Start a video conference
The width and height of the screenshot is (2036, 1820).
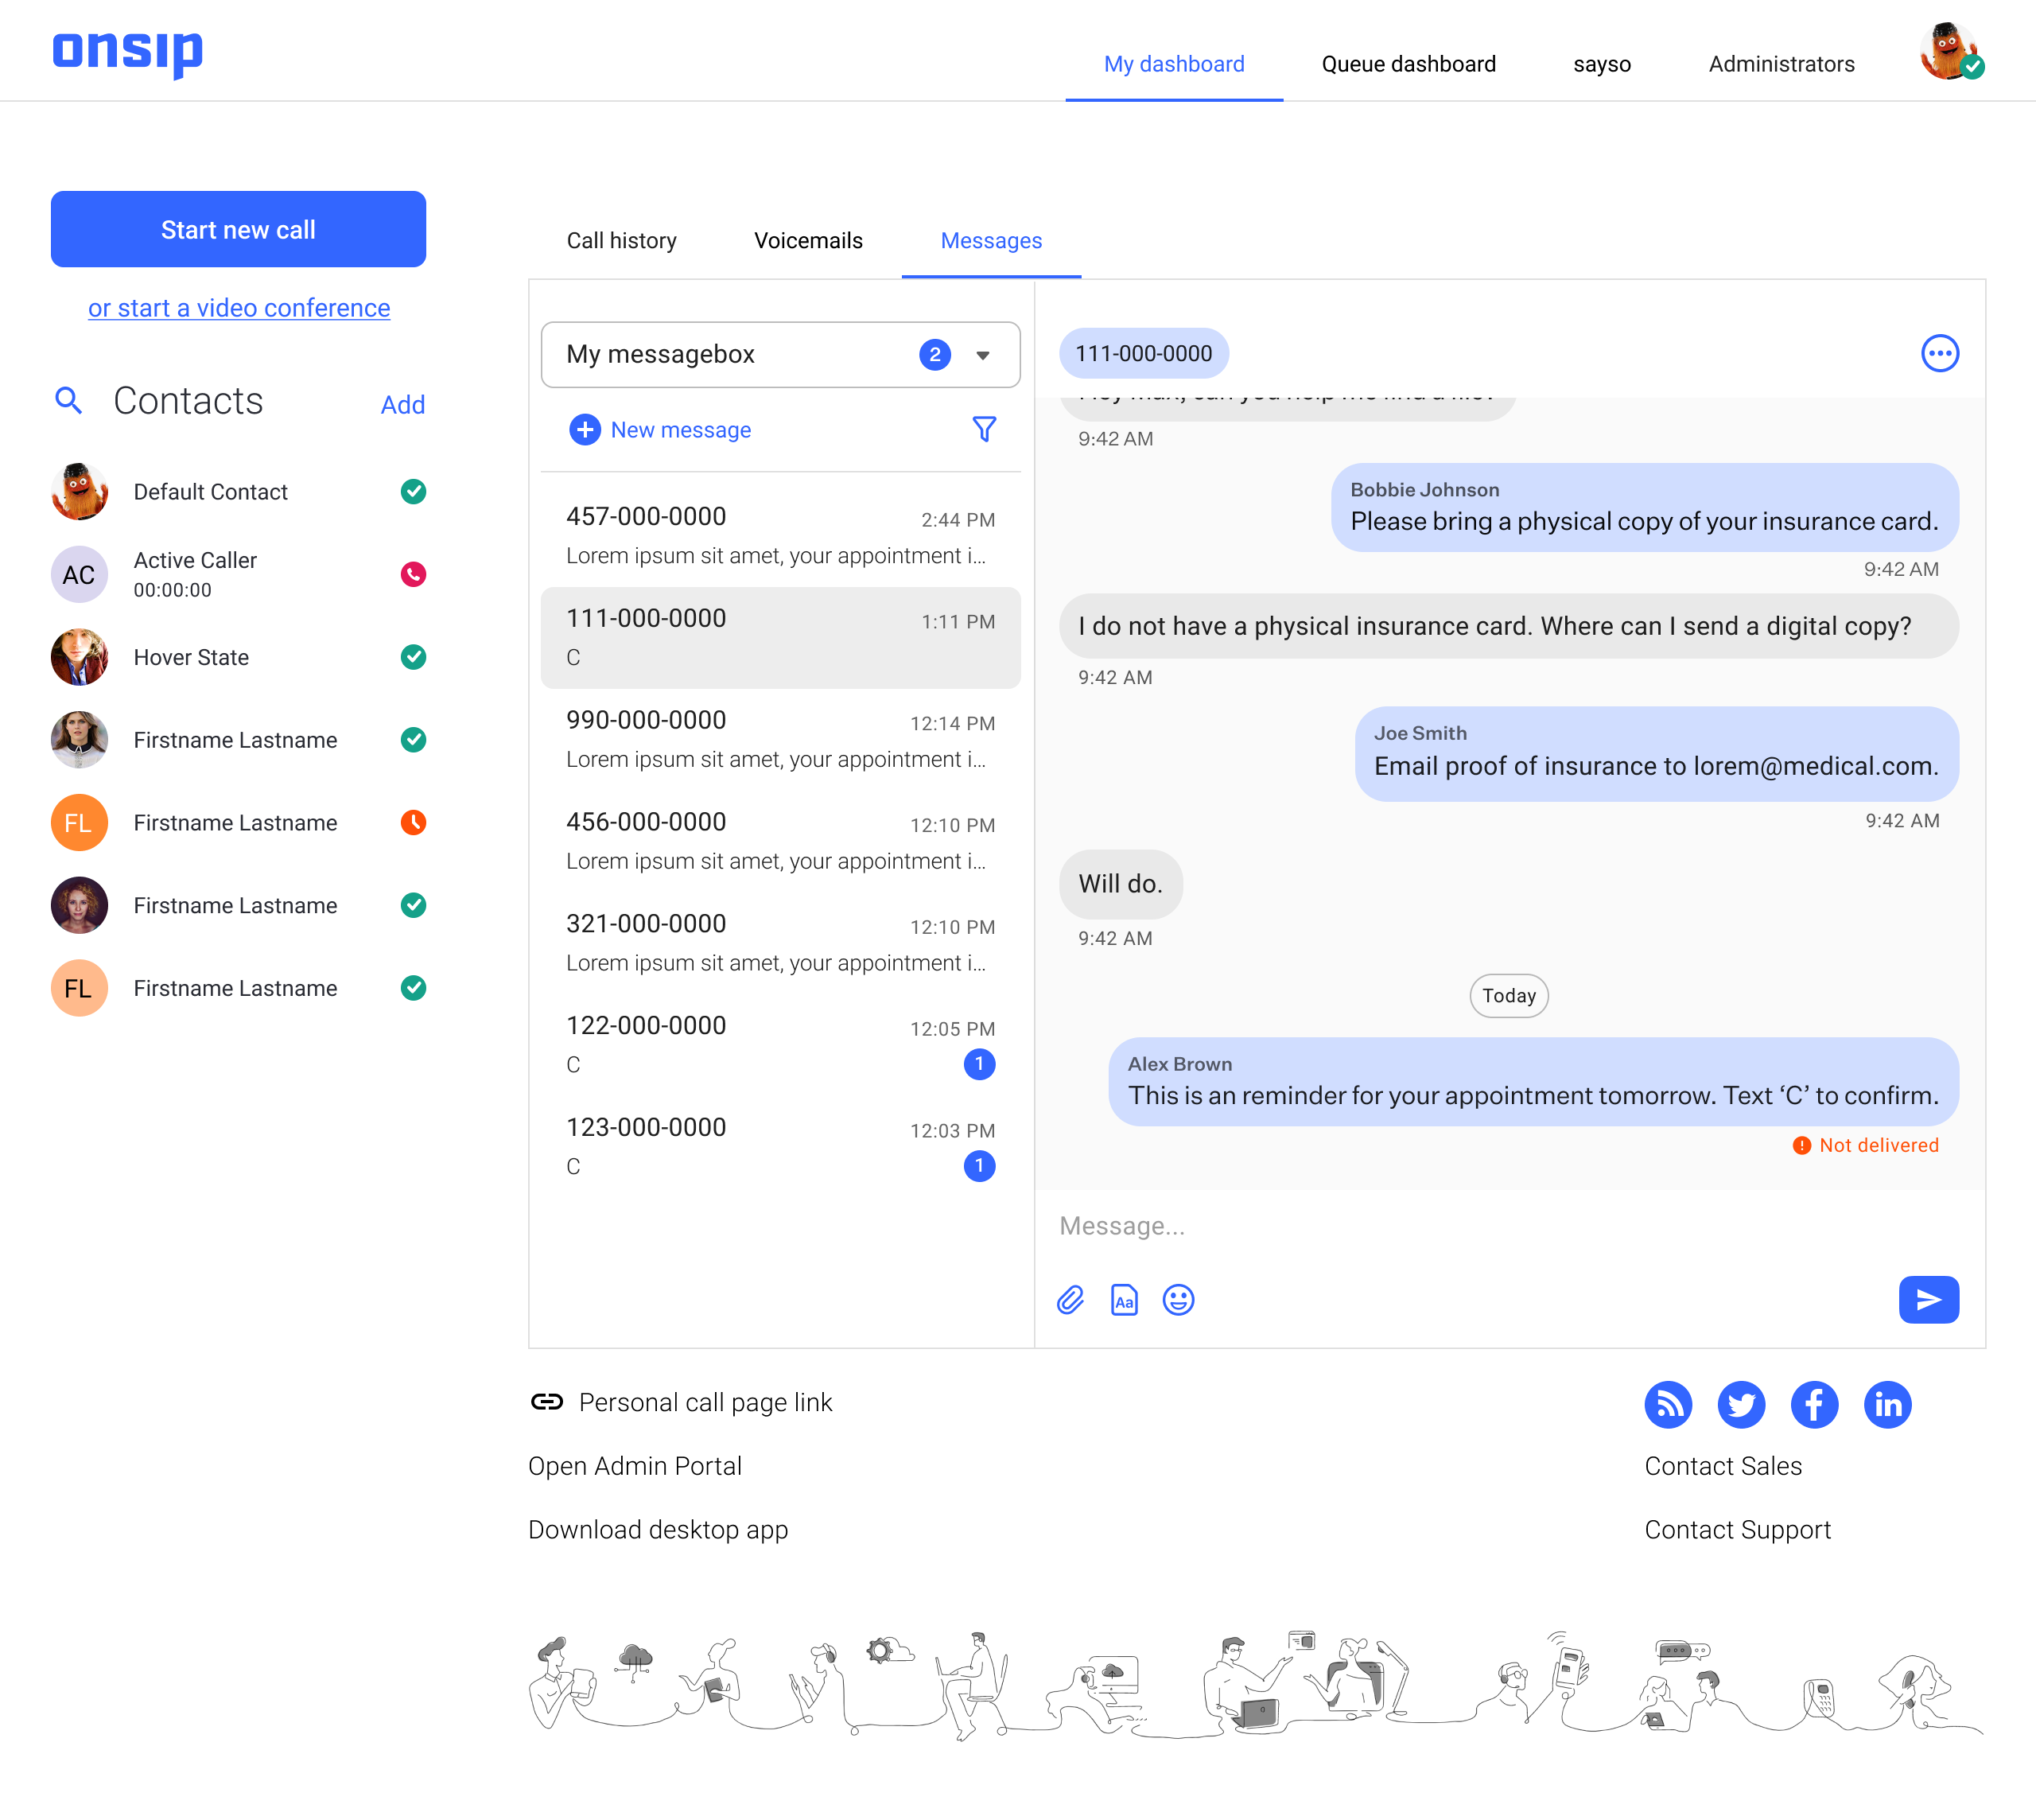tap(238, 308)
